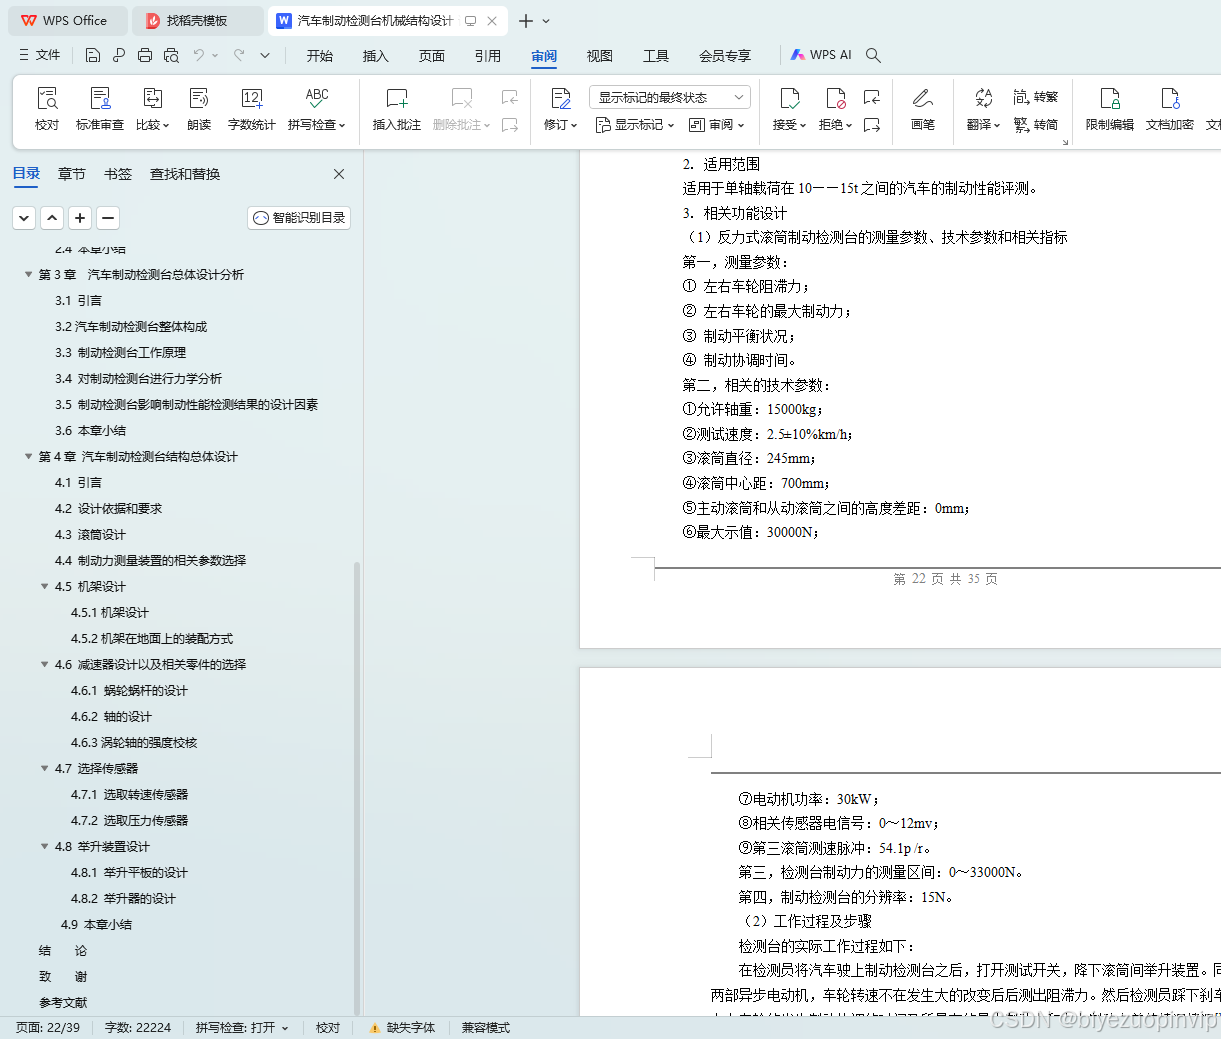The height and width of the screenshot is (1039, 1221).
Task: Select the 章节 navigation tab
Action: (72, 174)
